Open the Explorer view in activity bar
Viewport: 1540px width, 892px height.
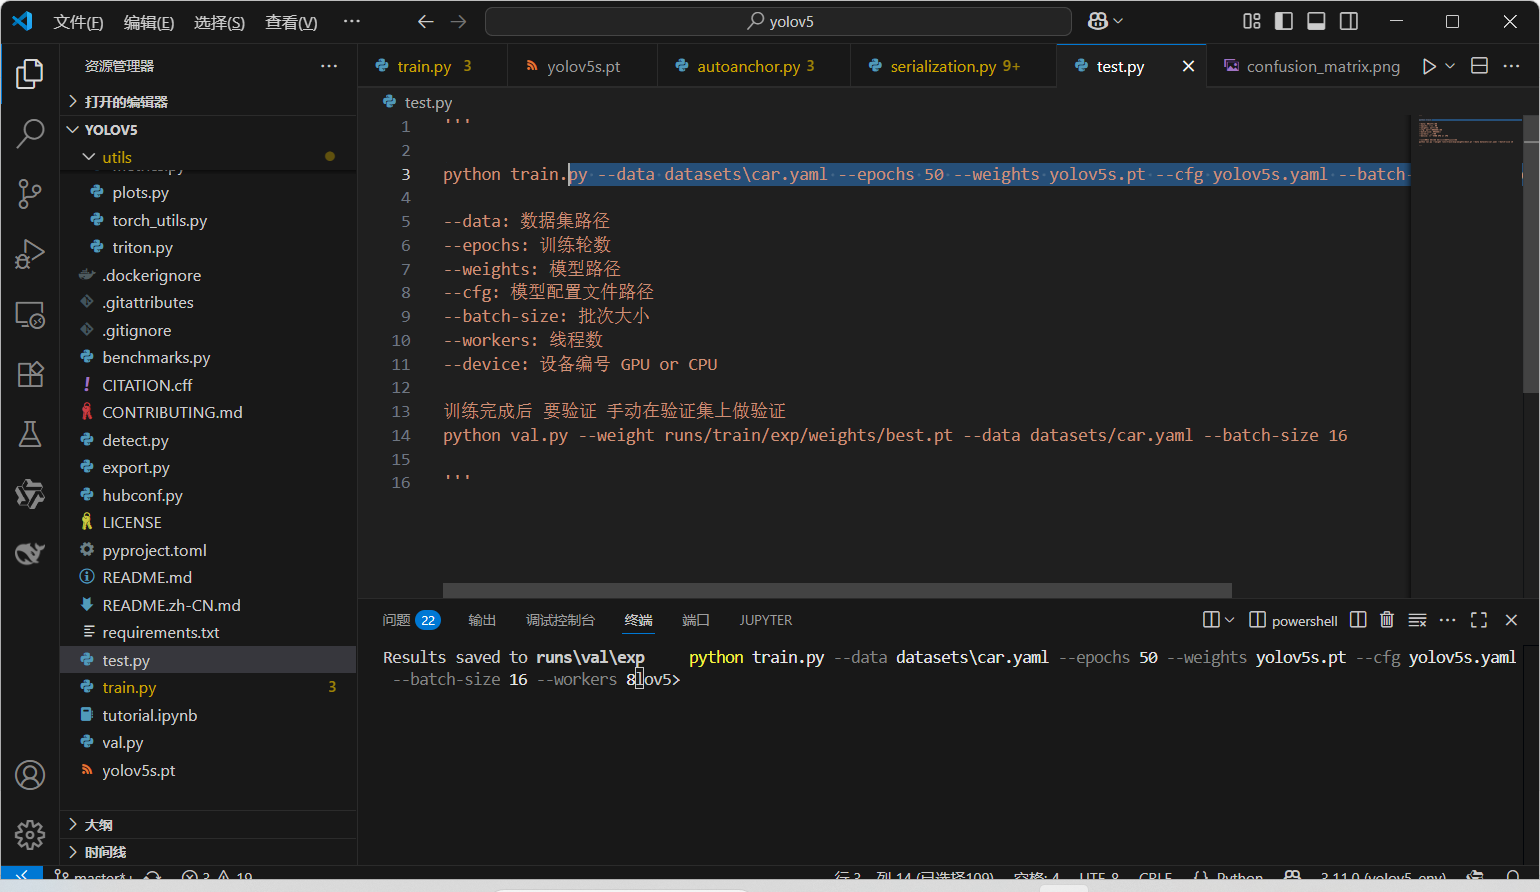[30, 74]
